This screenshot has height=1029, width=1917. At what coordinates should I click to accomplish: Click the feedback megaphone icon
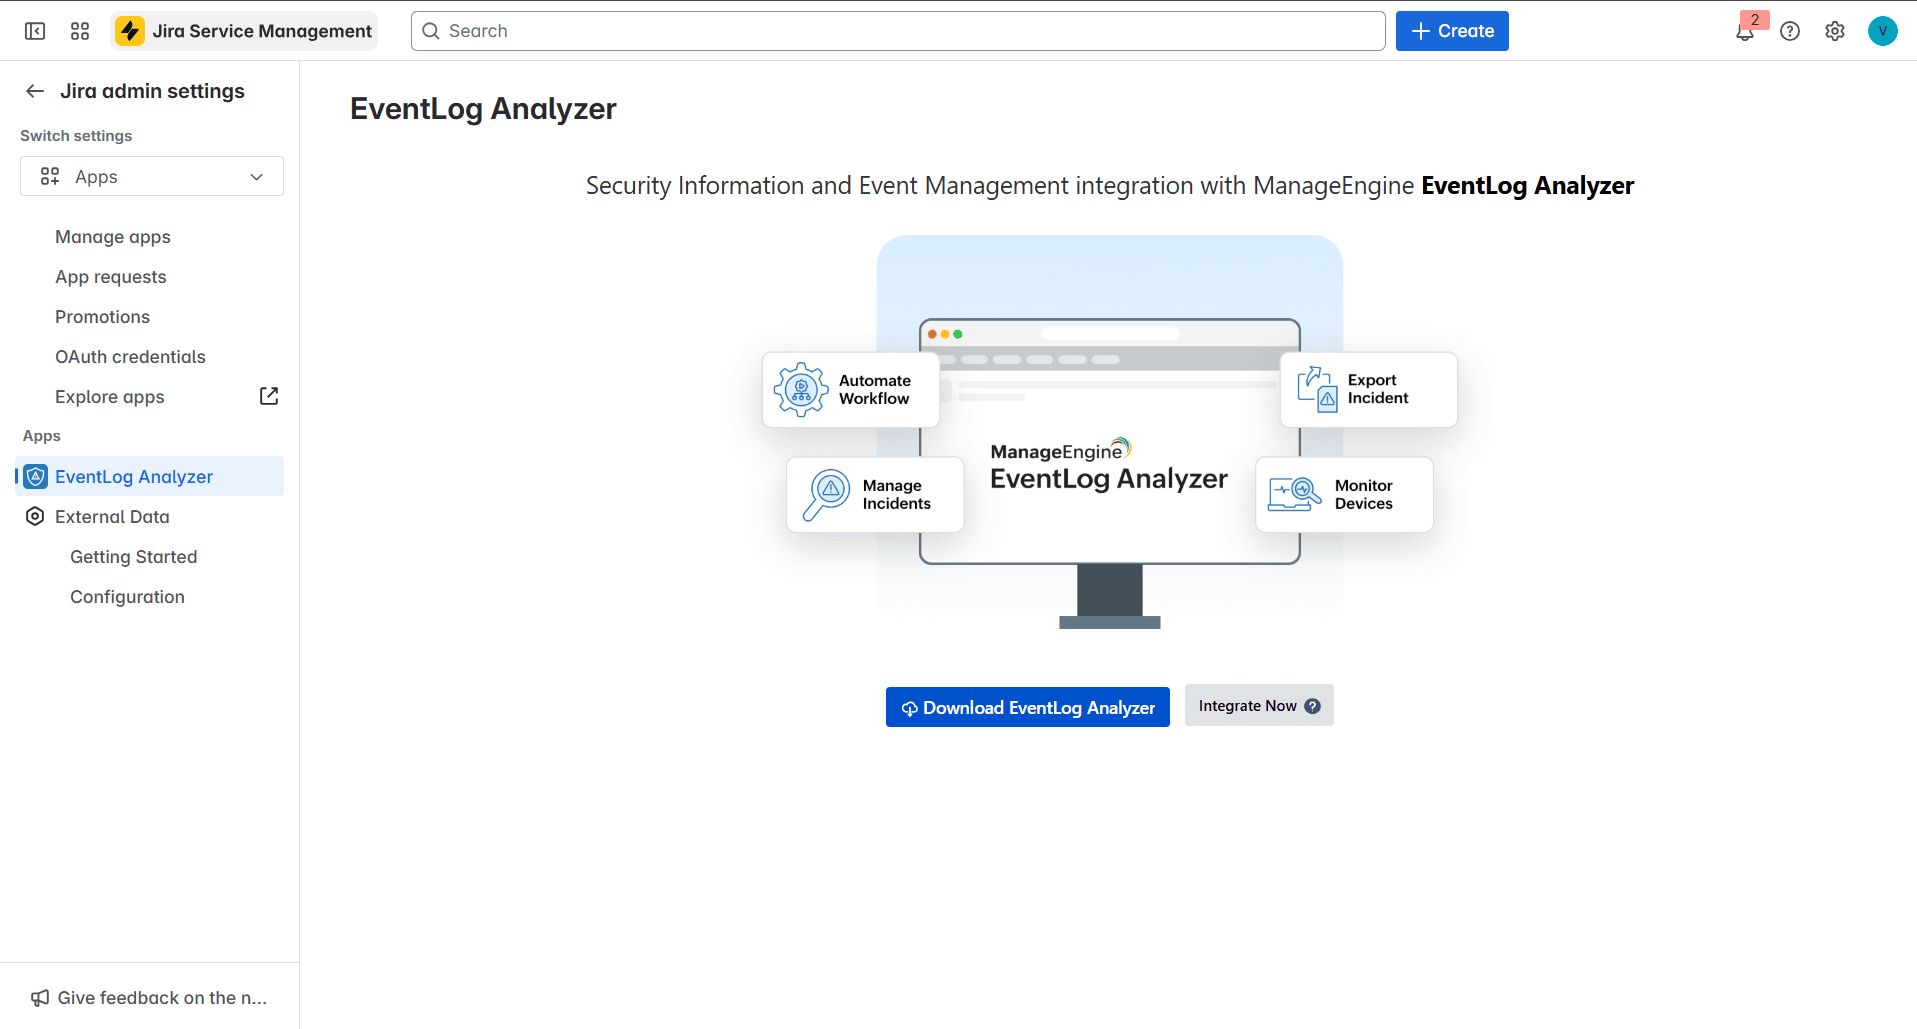pyautogui.click(x=40, y=998)
